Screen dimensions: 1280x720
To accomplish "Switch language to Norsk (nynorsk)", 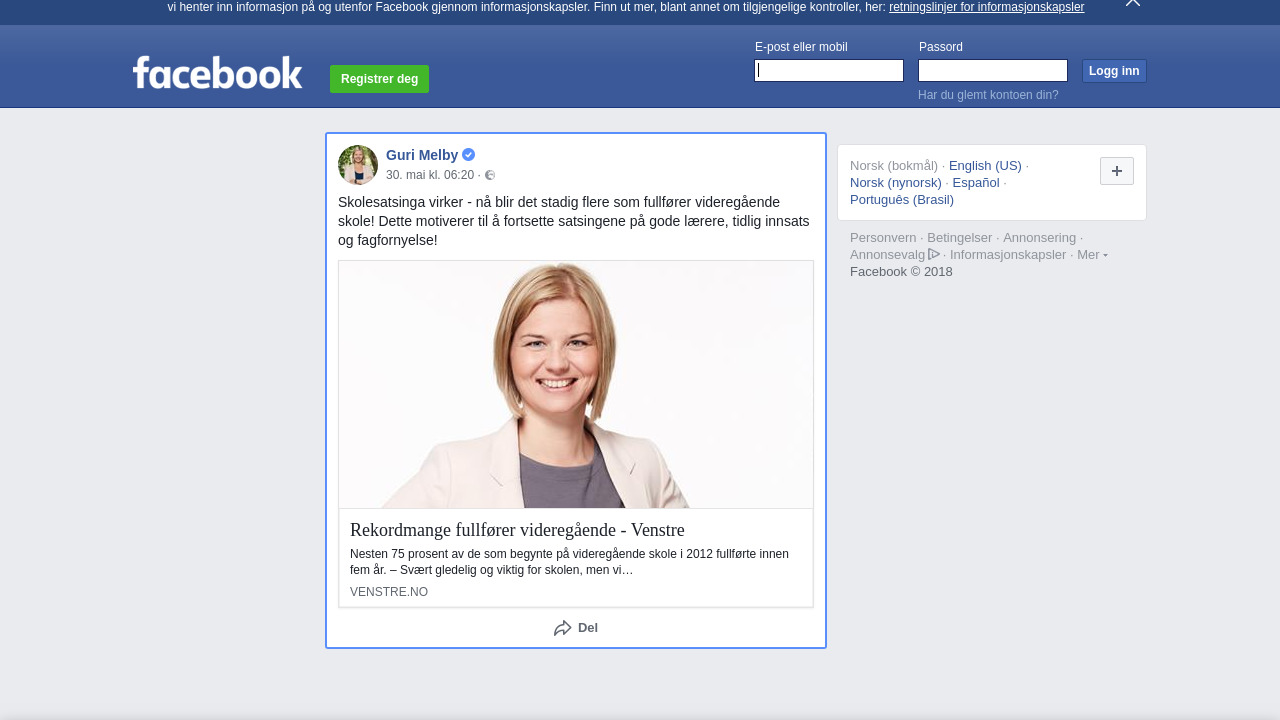I will coord(896,183).
